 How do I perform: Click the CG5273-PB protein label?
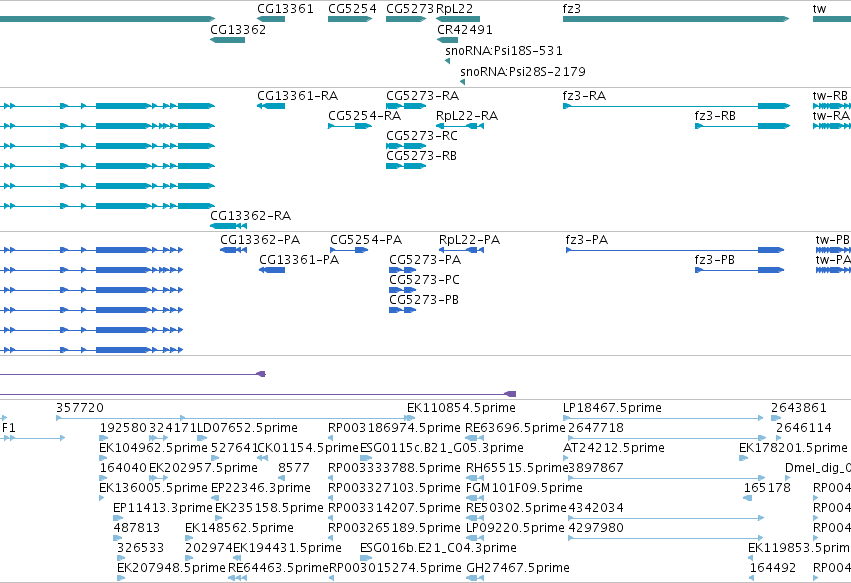click(x=424, y=300)
